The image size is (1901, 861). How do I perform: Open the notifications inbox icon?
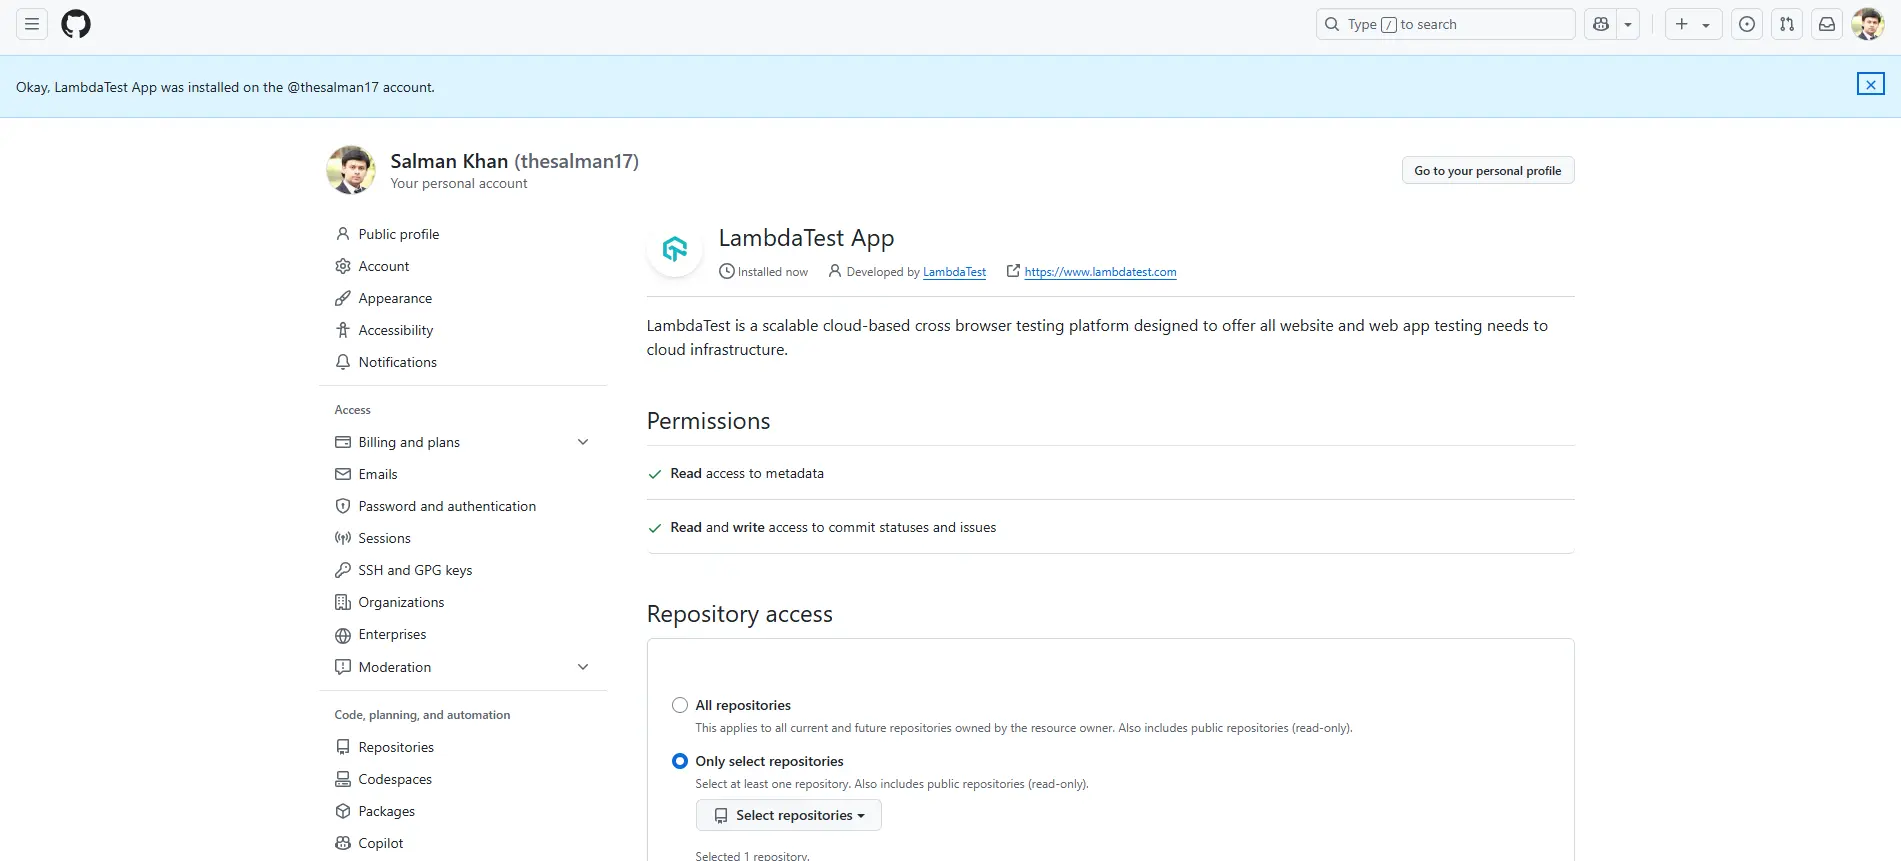click(1826, 24)
